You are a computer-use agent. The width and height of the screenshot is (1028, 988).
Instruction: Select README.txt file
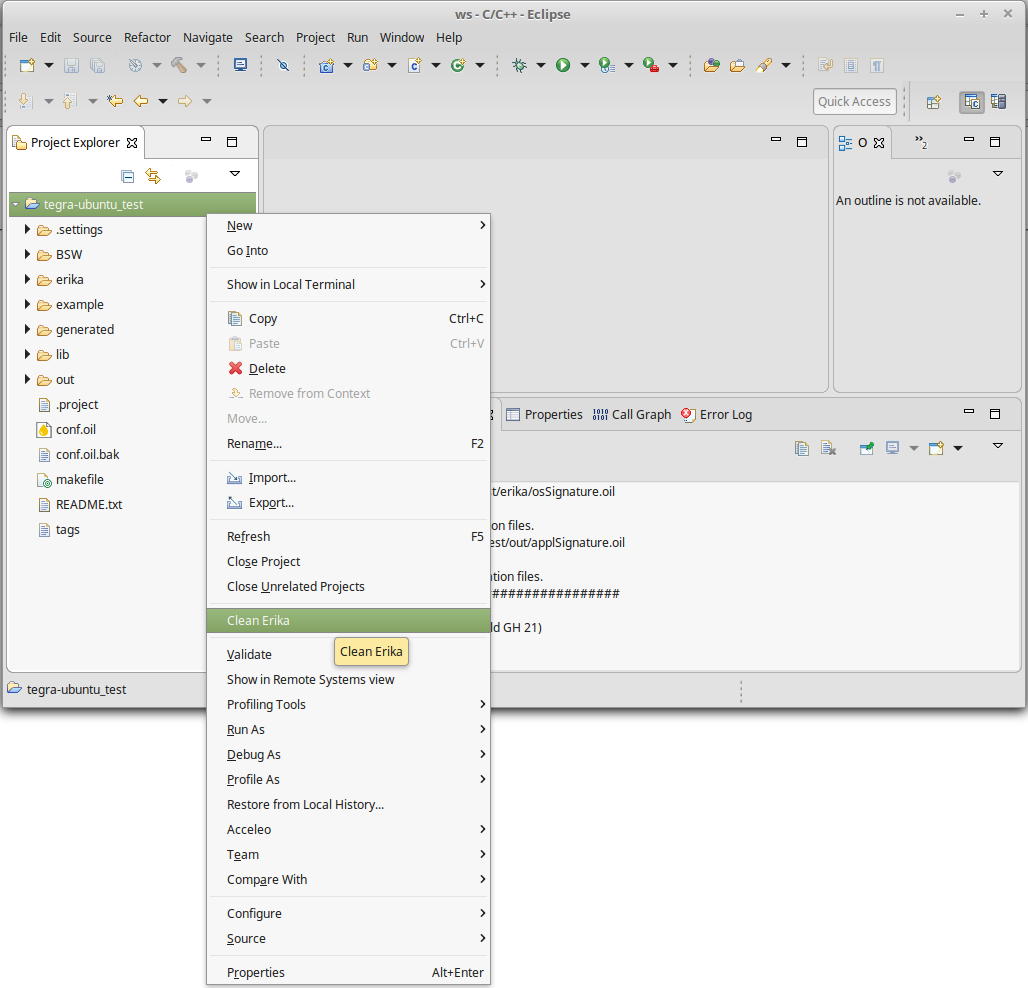(89, 504)
